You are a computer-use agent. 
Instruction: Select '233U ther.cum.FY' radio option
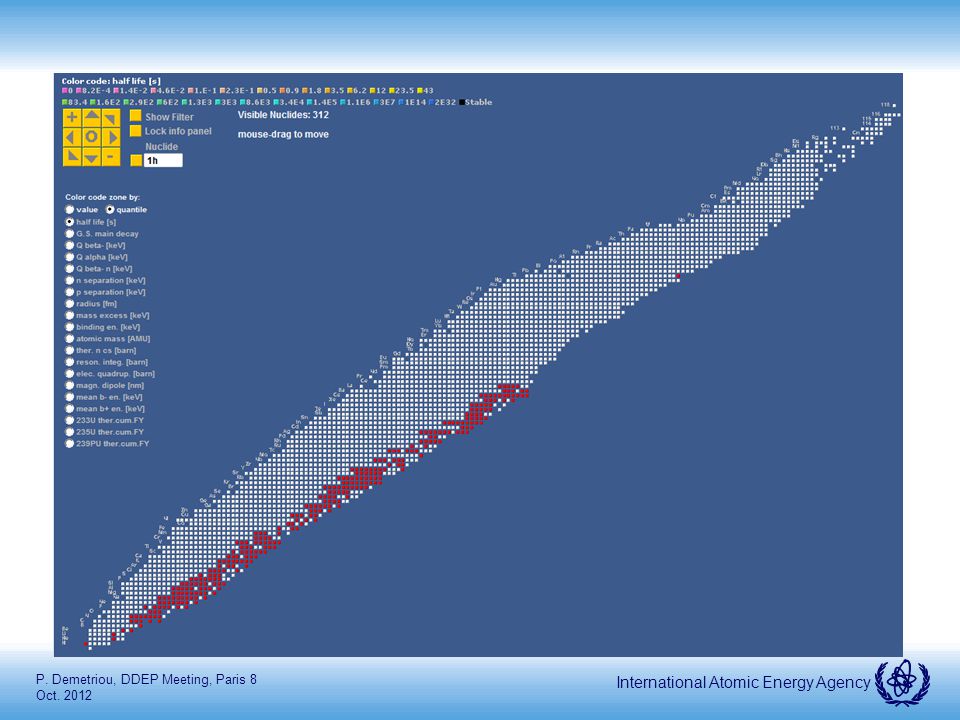click(x=70, y=420)
